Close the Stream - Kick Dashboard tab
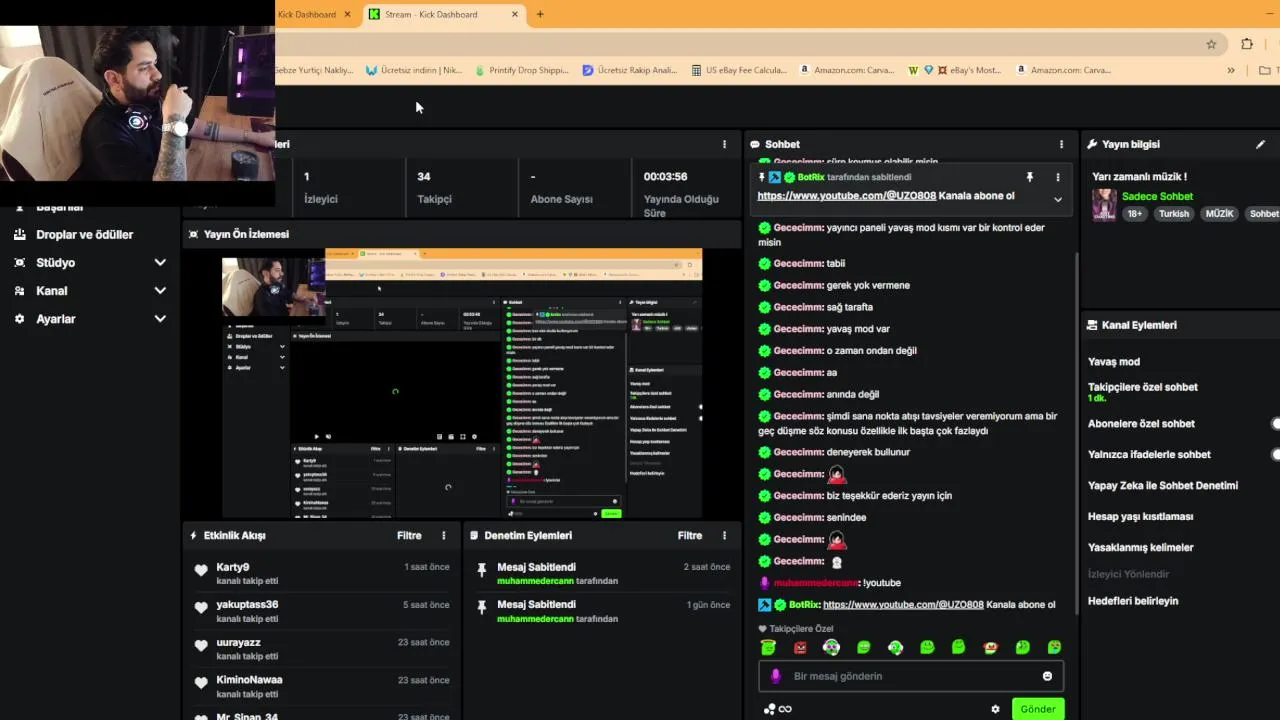The height and width of the screenshot is (720, 1280). (x=515, y=14)
